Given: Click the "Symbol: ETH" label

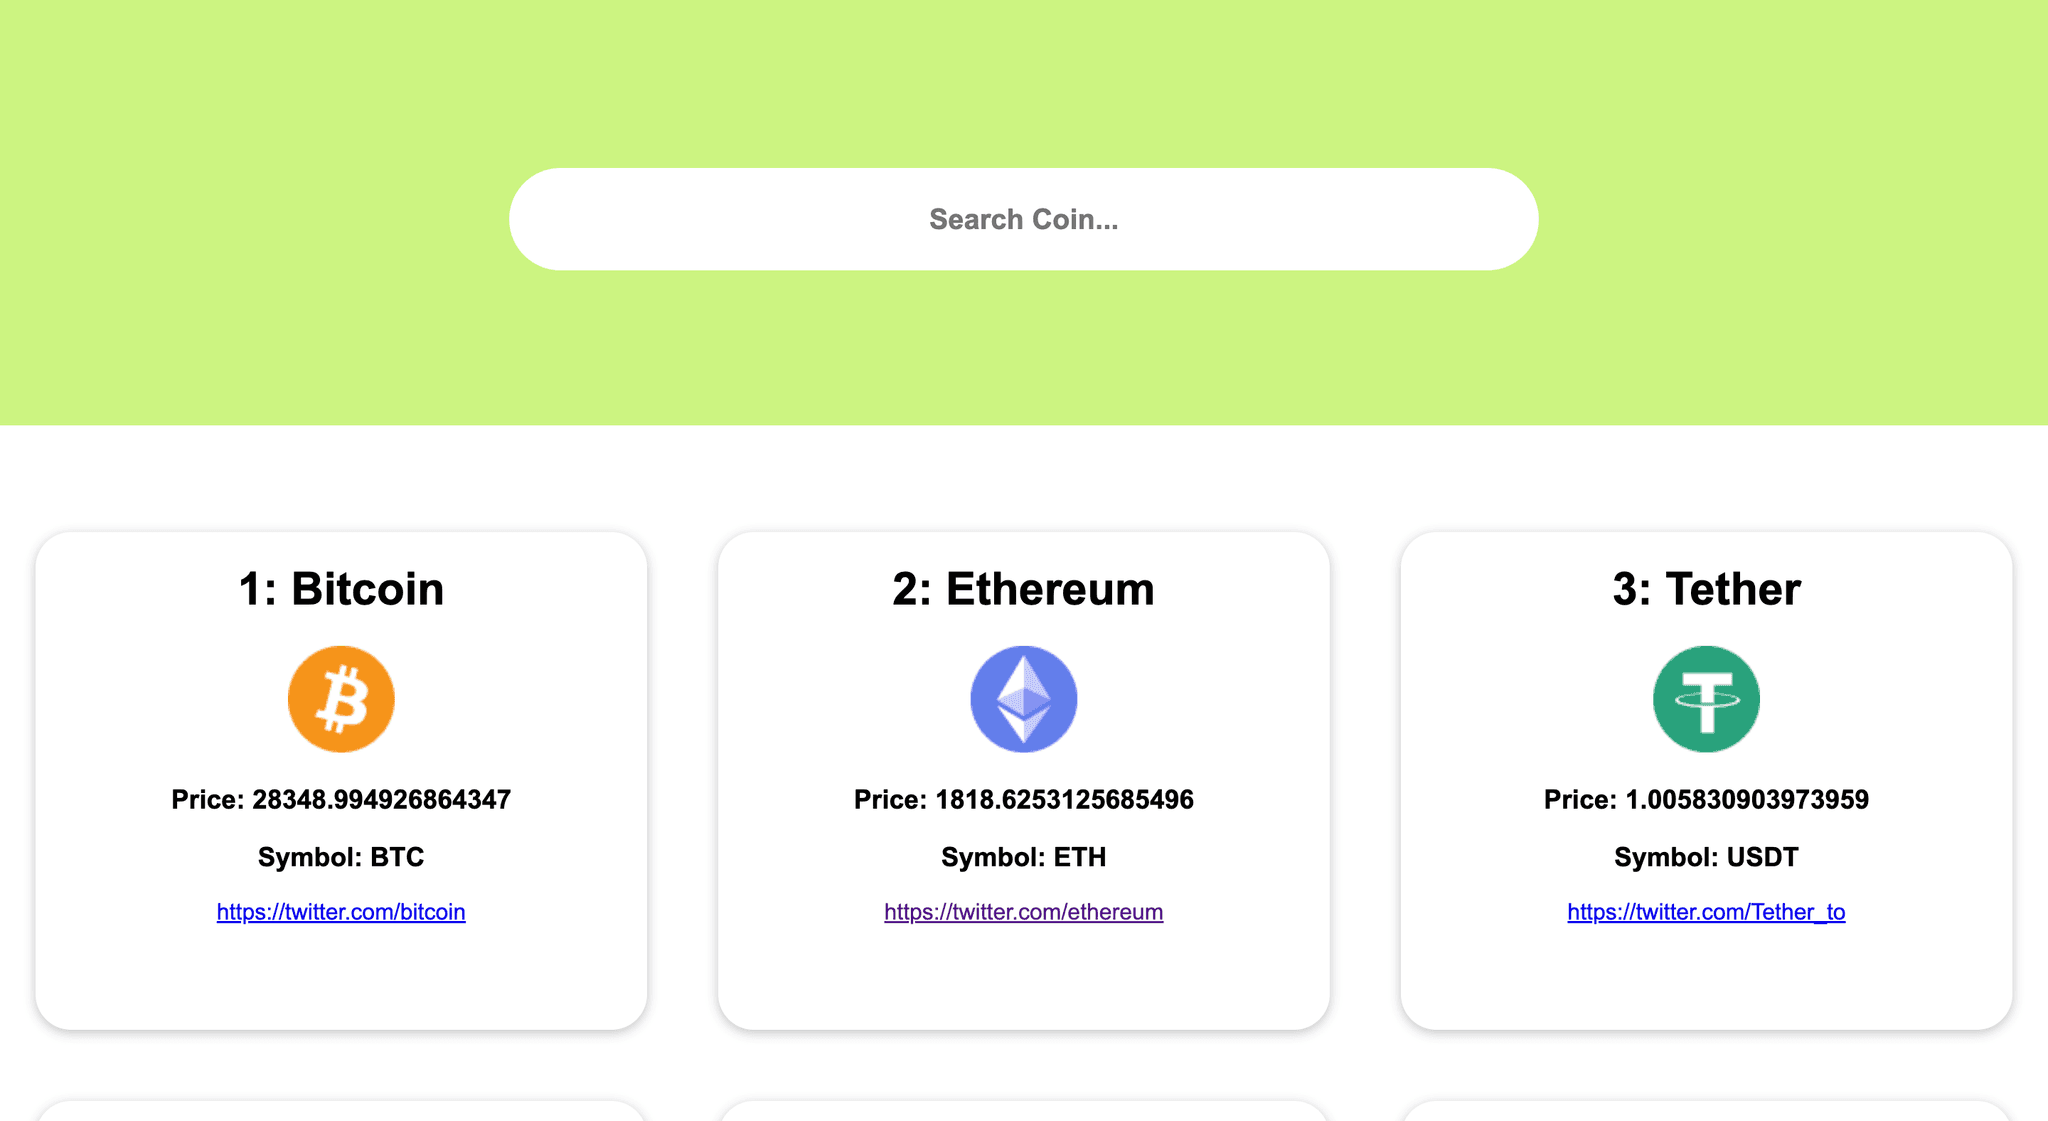Looking at the screenshot, I should pyautogui.click(x=1023, y=857).
